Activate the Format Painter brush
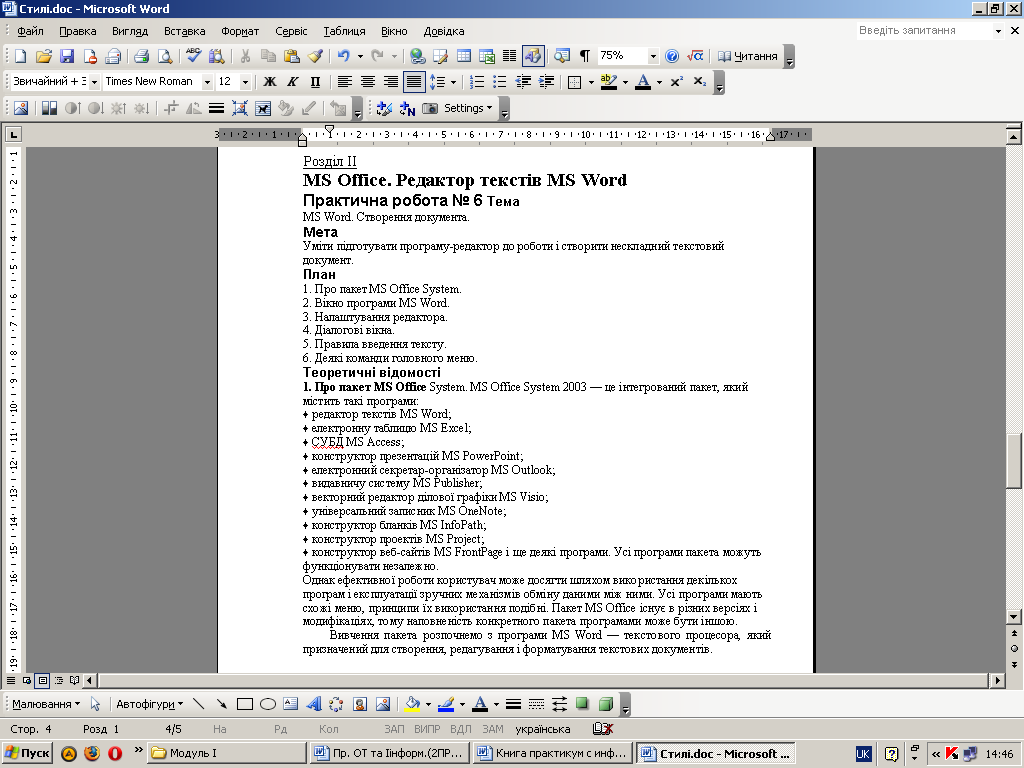This screenshot has height=768, width=1024. point(315,56)
